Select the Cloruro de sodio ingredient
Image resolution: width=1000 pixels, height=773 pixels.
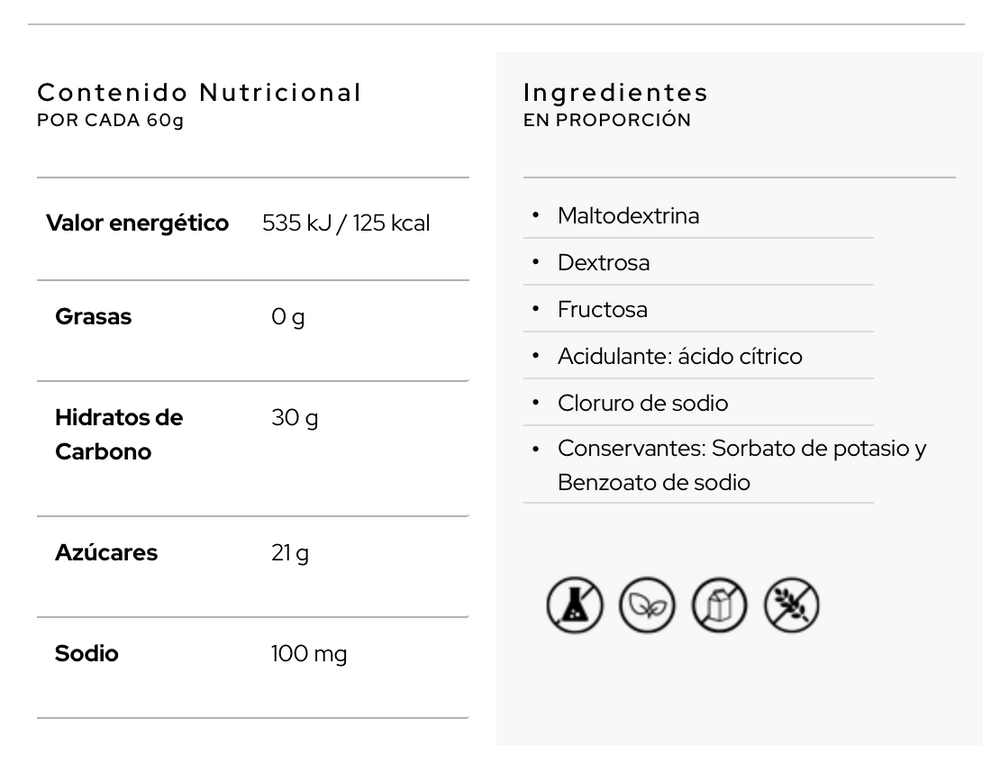pos(642,404)
